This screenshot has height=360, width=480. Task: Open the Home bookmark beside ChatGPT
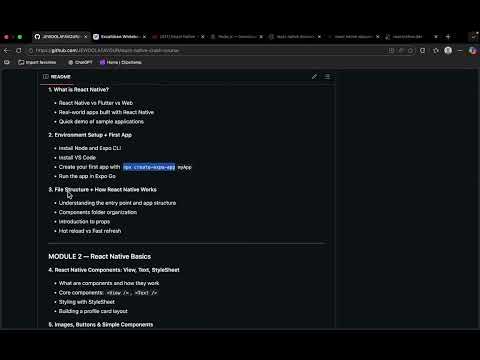pos(121,62)
